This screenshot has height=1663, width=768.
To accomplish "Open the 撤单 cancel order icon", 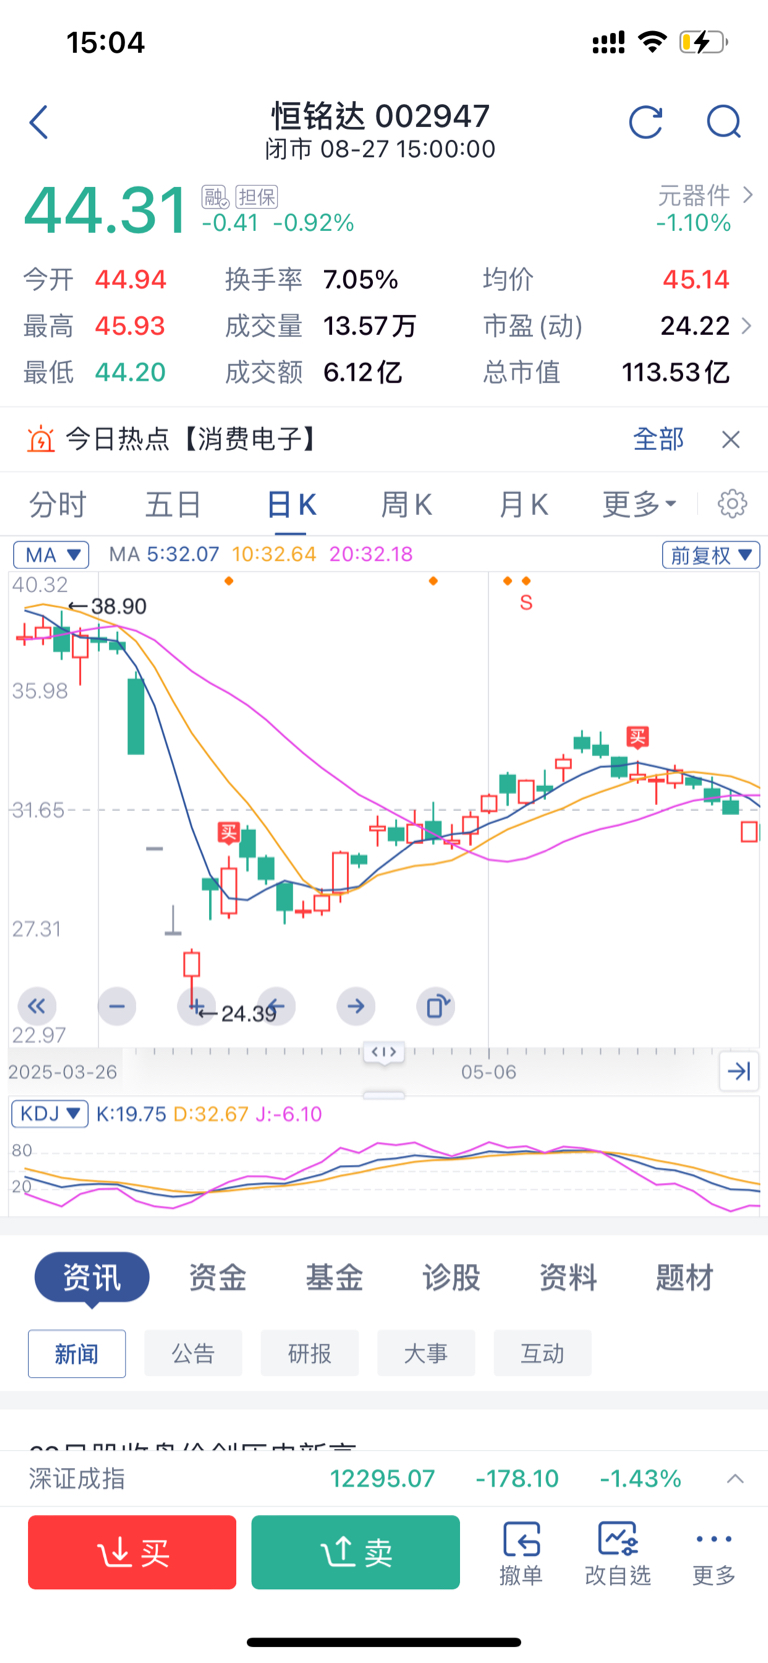I will pos(520,1553).
